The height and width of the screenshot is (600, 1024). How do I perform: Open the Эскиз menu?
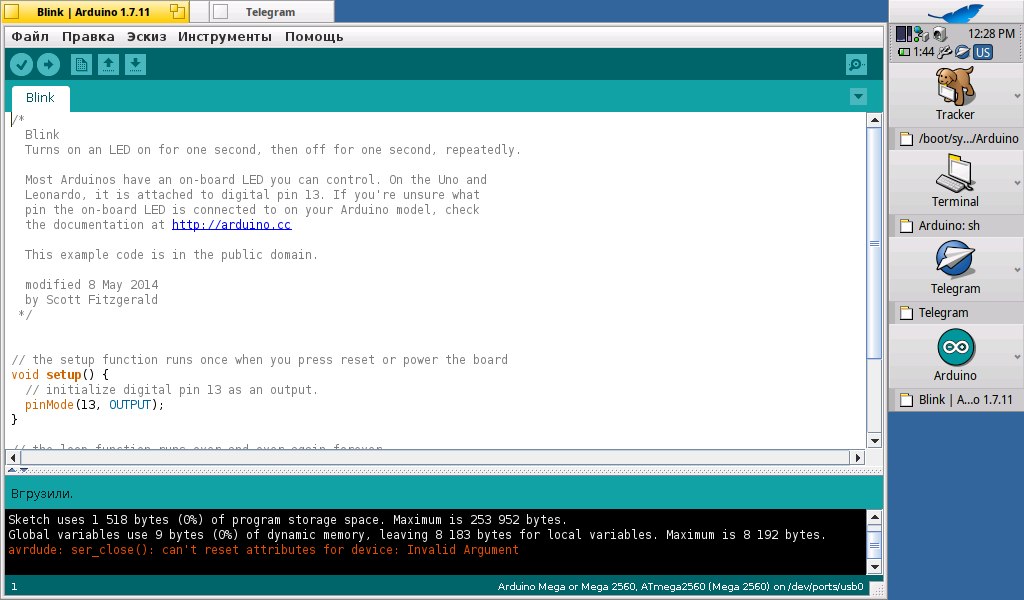coord(146,37)
